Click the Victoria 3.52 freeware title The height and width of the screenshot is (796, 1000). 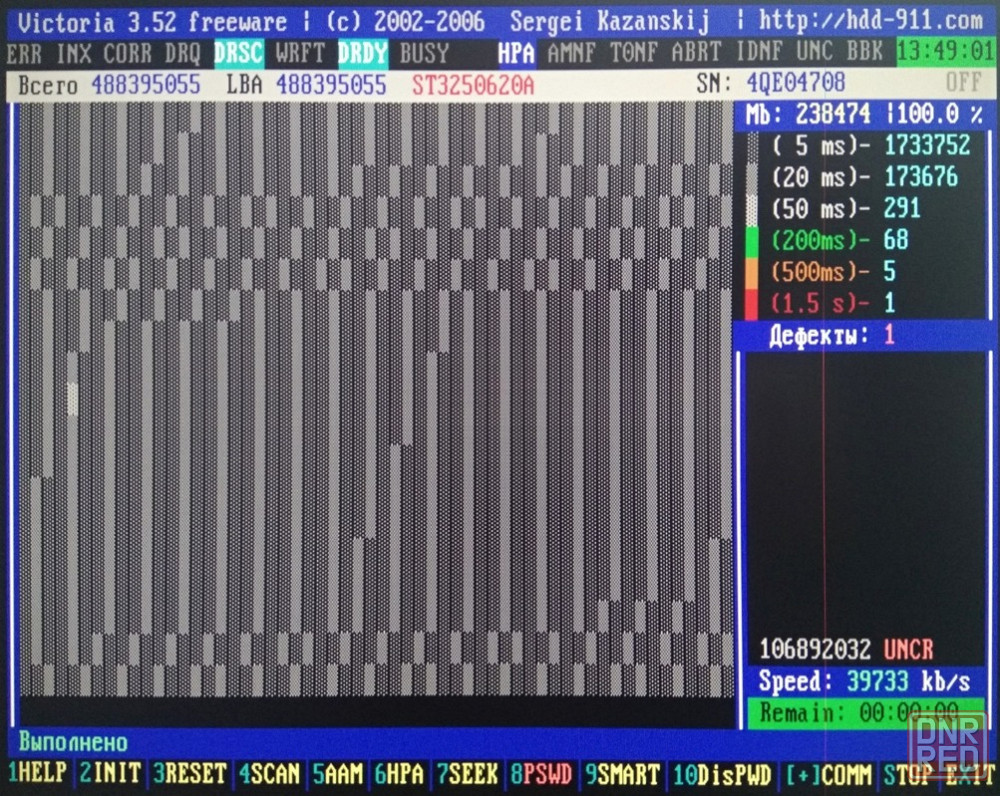pyautogui.click(x=152, y=23)
